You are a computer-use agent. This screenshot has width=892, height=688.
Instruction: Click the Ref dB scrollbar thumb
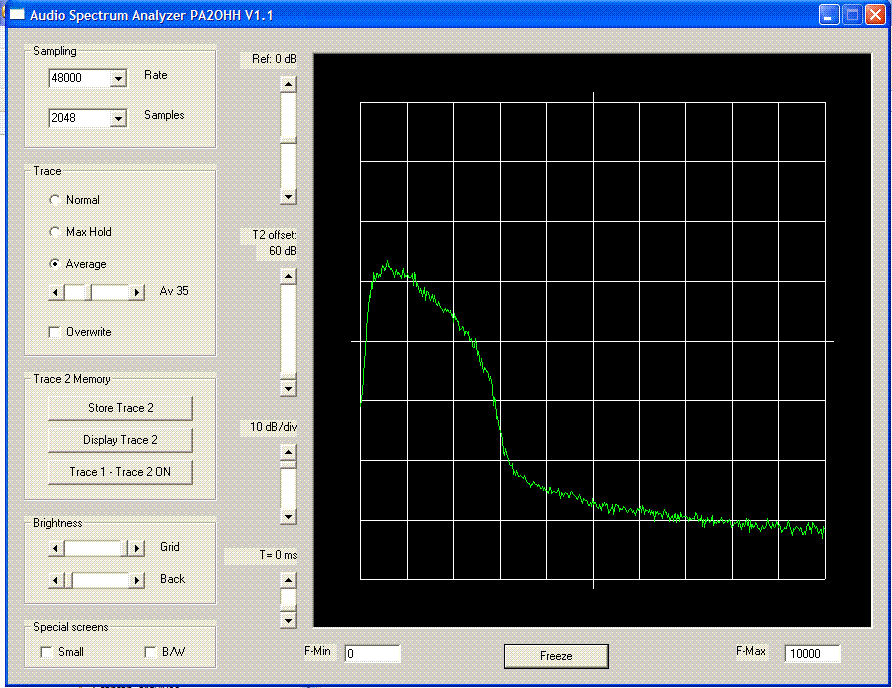click(x=288, y=139)
